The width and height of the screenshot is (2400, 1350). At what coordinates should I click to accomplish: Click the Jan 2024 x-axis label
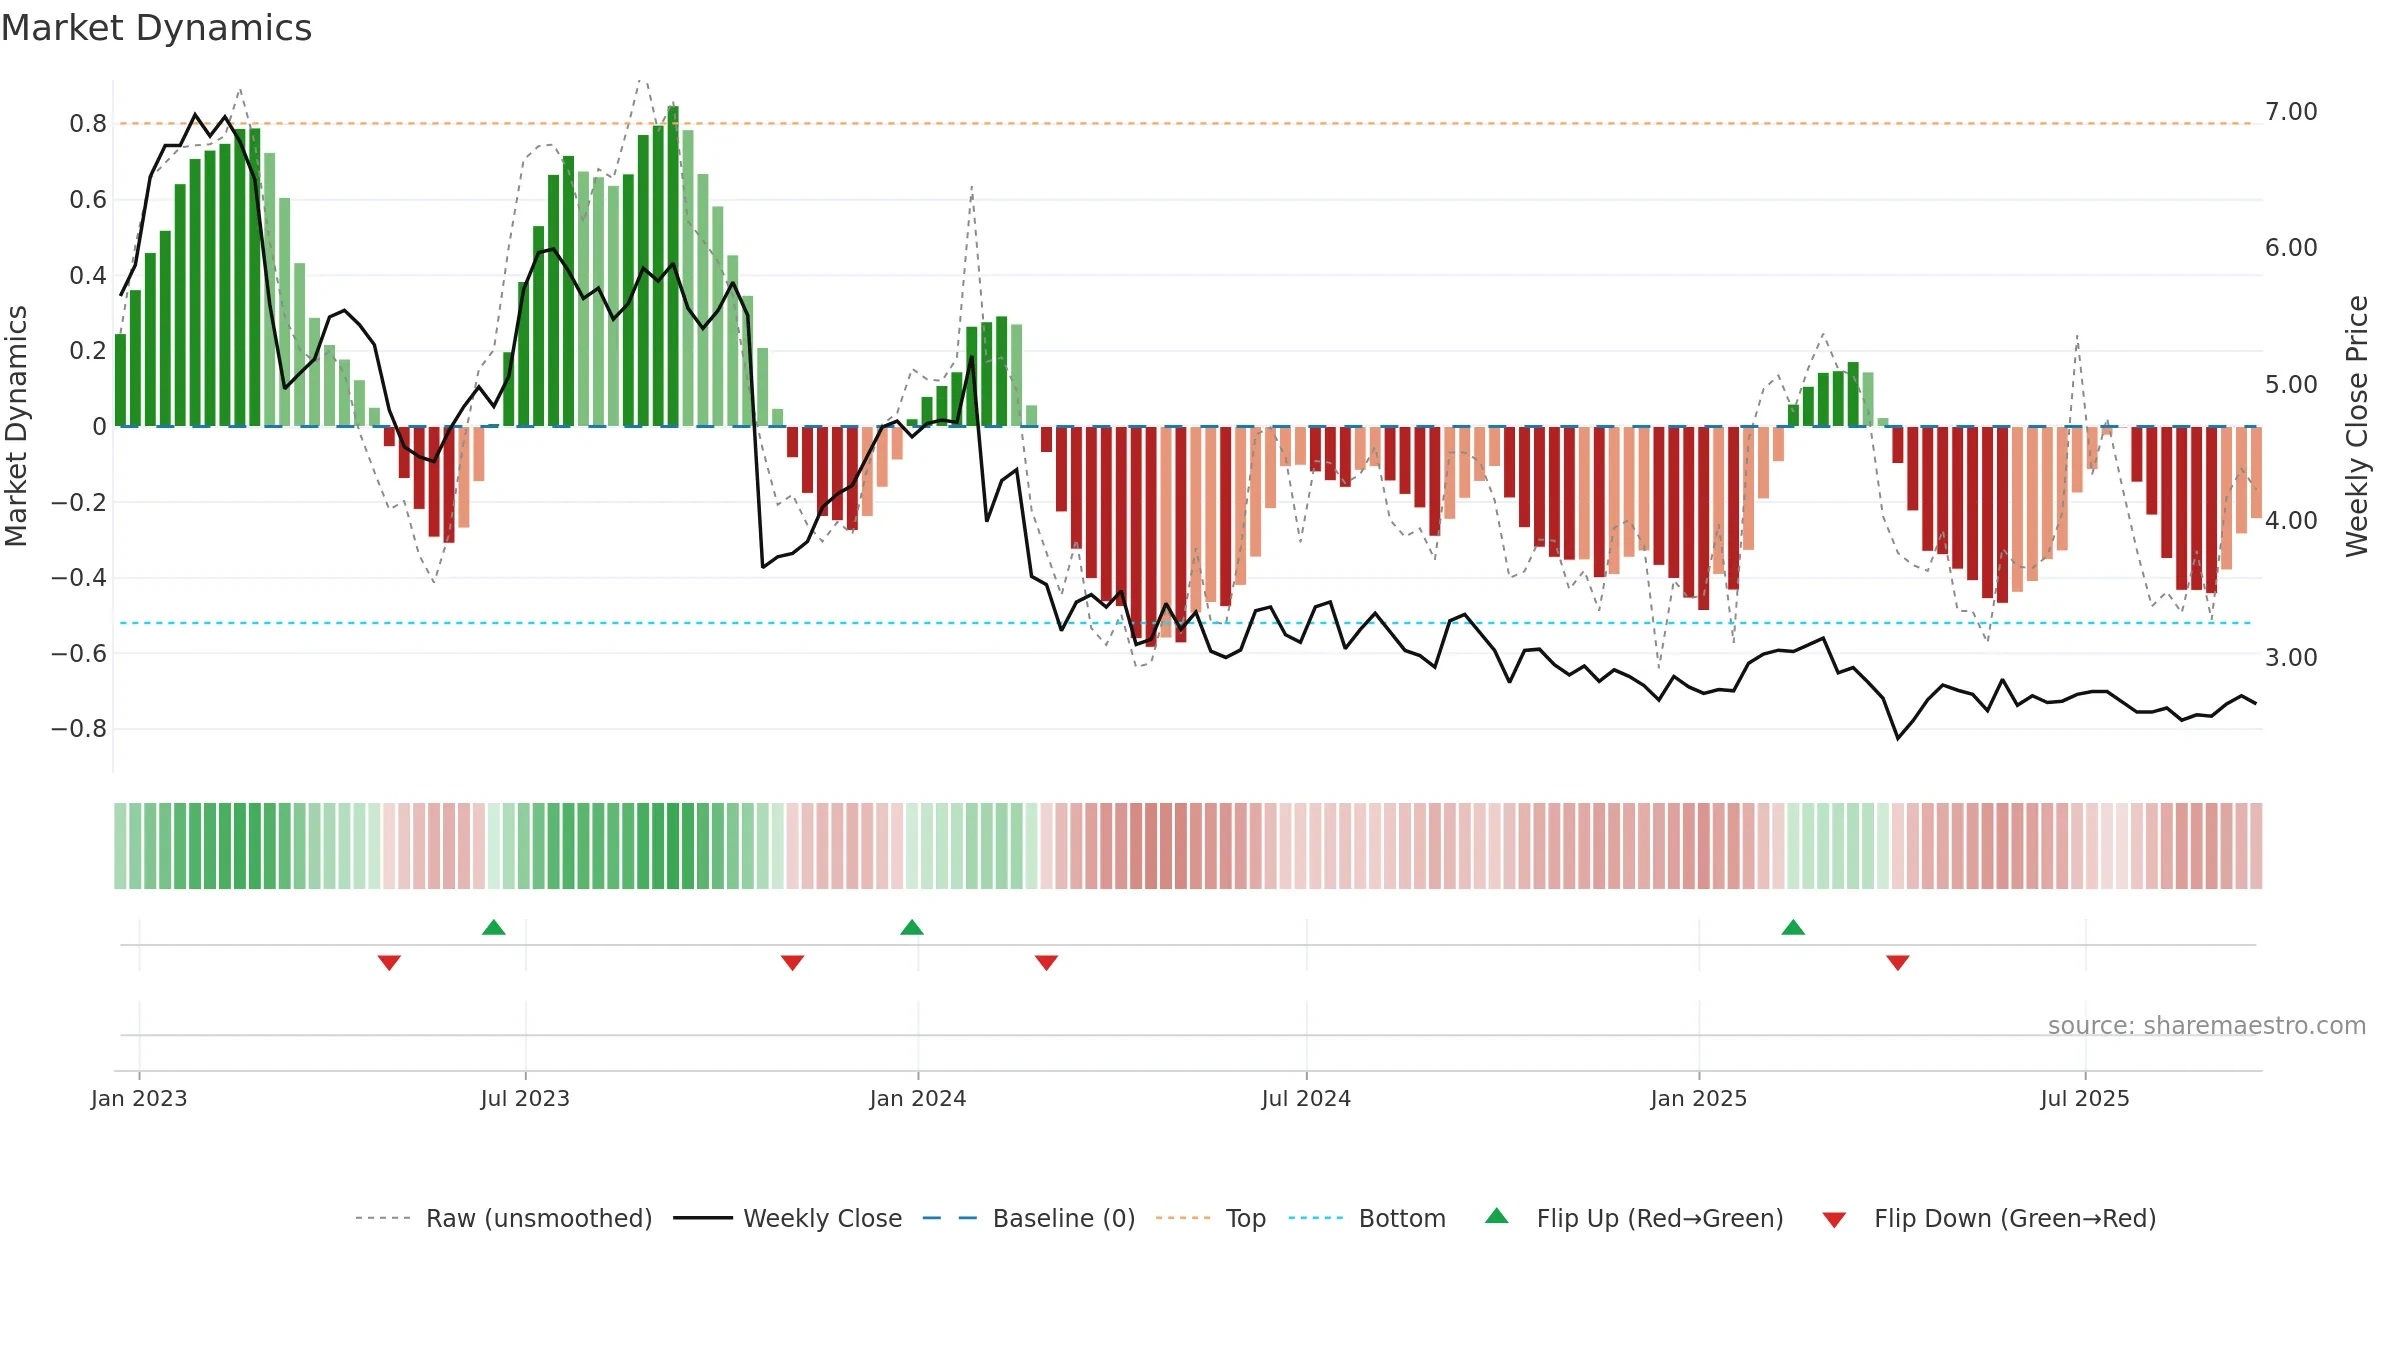[x=918, y=1098]
